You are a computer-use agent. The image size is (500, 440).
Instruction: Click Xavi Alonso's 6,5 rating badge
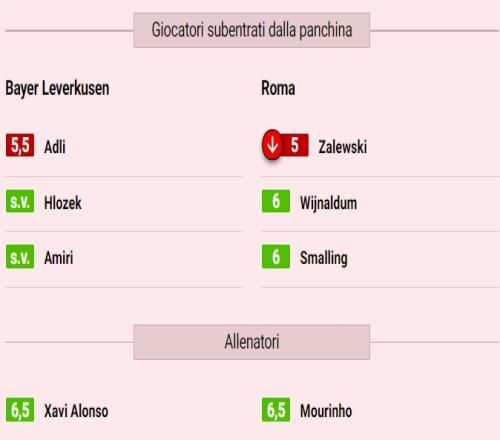point(20,410)
